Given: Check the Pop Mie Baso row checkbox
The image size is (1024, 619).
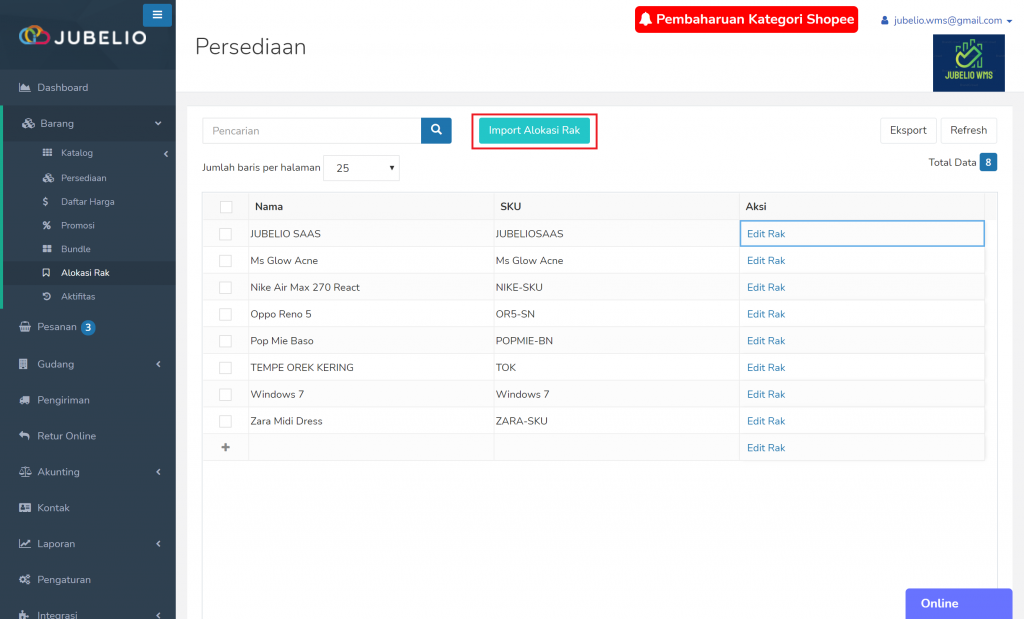Looking at the screenshot, I should (x=225, y=341).
